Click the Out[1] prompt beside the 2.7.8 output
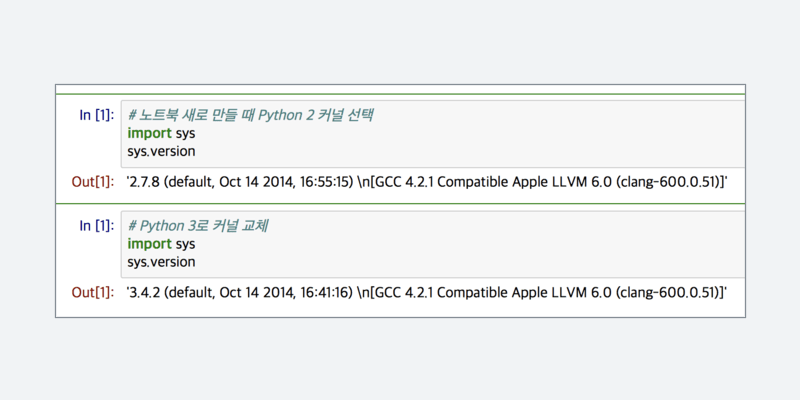The width and height of the screenshot is (800, 400). [x=93, y=181]
